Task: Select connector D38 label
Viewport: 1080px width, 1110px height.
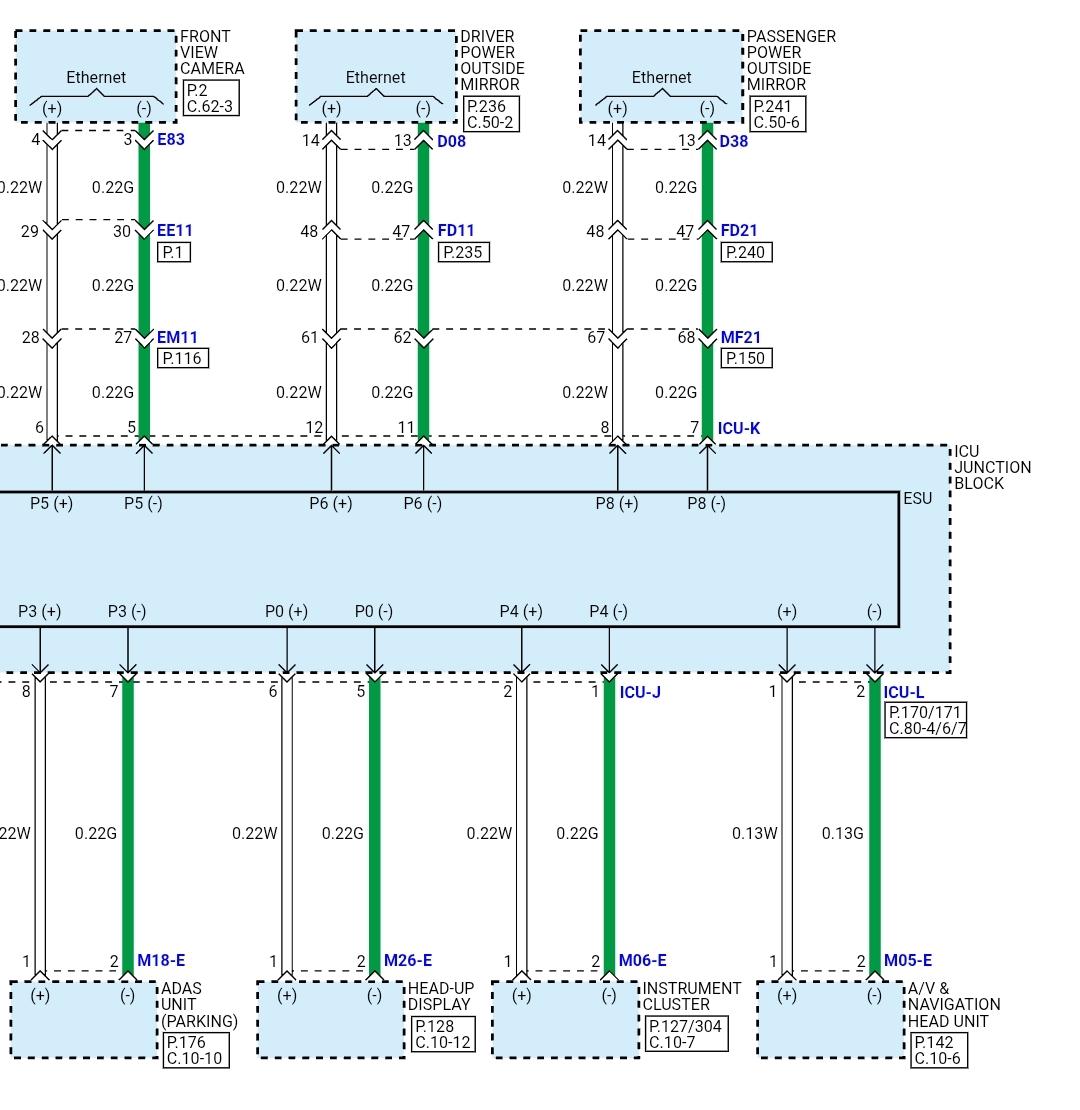Action: [734, 141]
